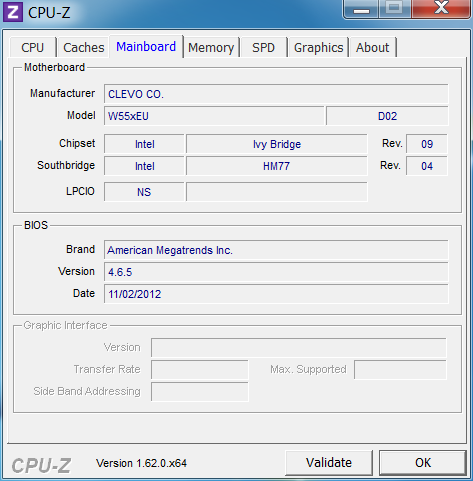Click the BIOS Brand label
473x481 pixels.
pos(80,249)
